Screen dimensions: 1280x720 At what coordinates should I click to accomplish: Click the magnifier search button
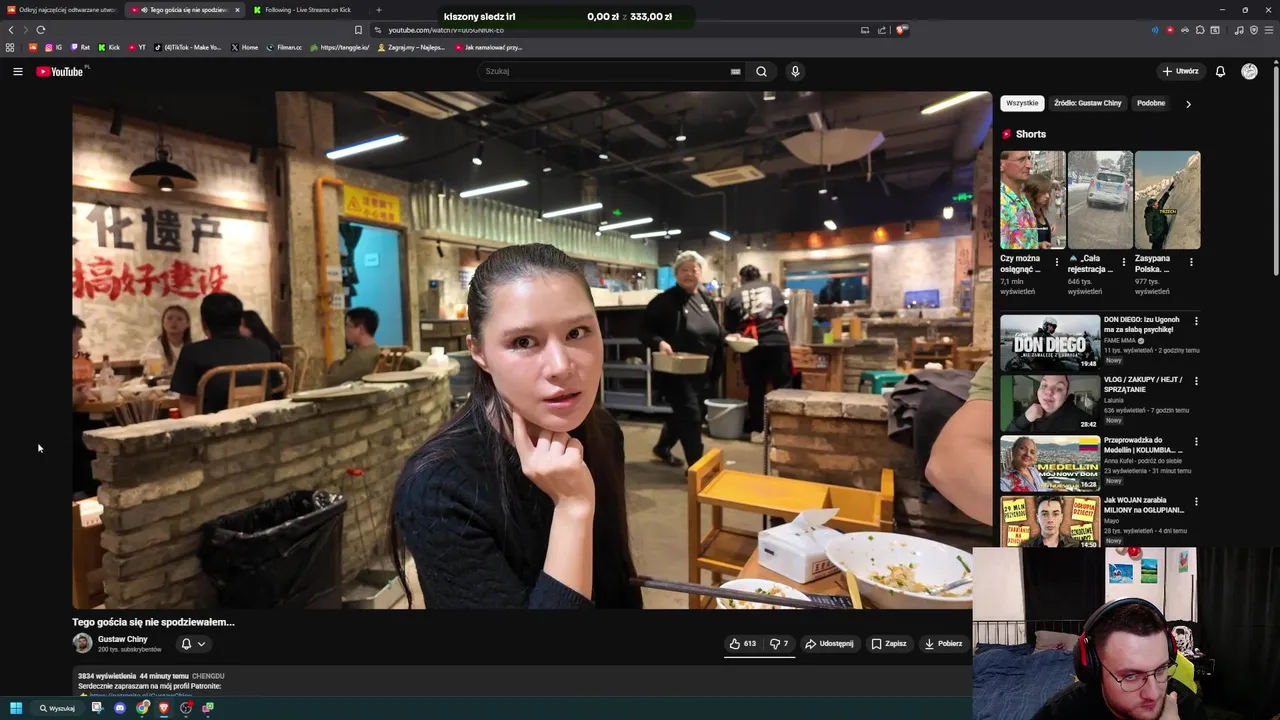tap(761, 71)
